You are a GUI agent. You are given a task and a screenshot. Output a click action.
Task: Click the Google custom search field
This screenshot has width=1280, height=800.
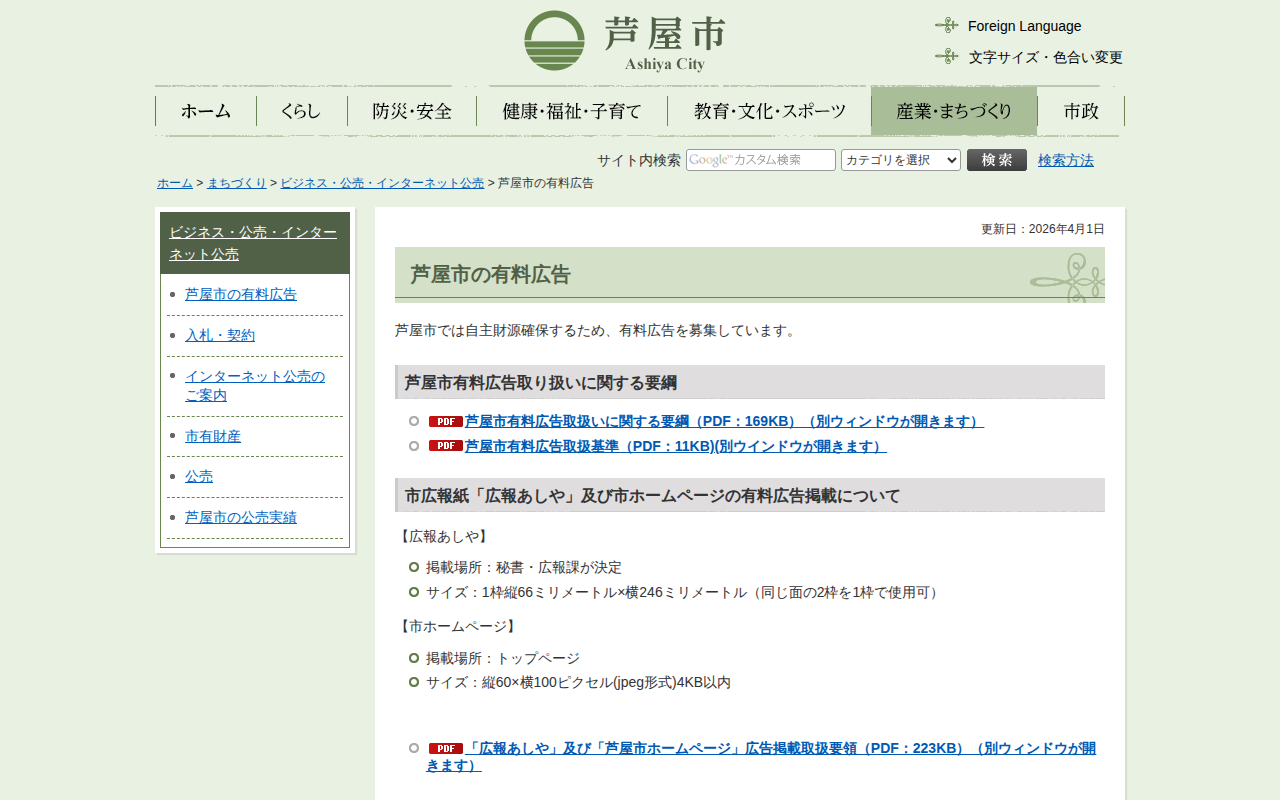click(760, 160)
